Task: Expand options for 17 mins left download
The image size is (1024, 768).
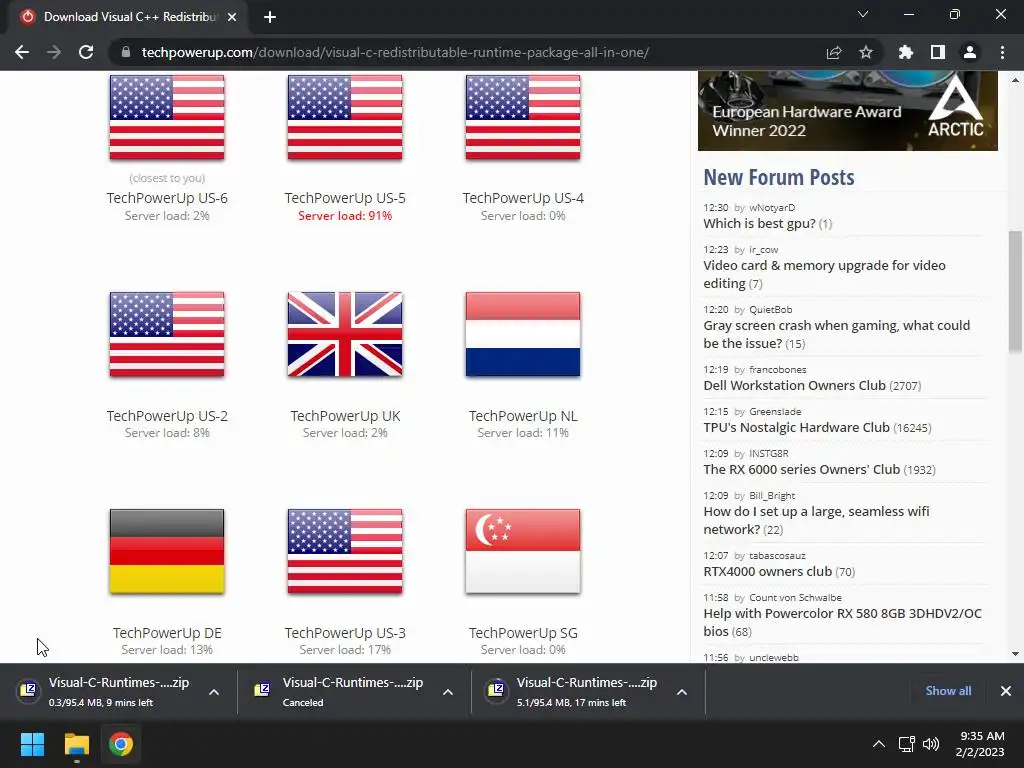Action: pyautogui.click(x=681, y=692)
